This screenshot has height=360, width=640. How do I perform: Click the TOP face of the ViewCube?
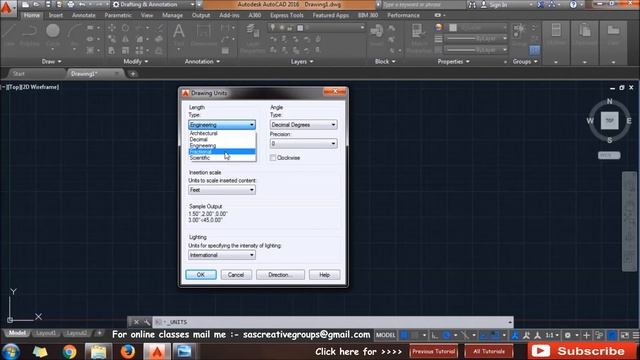point(609,121)
